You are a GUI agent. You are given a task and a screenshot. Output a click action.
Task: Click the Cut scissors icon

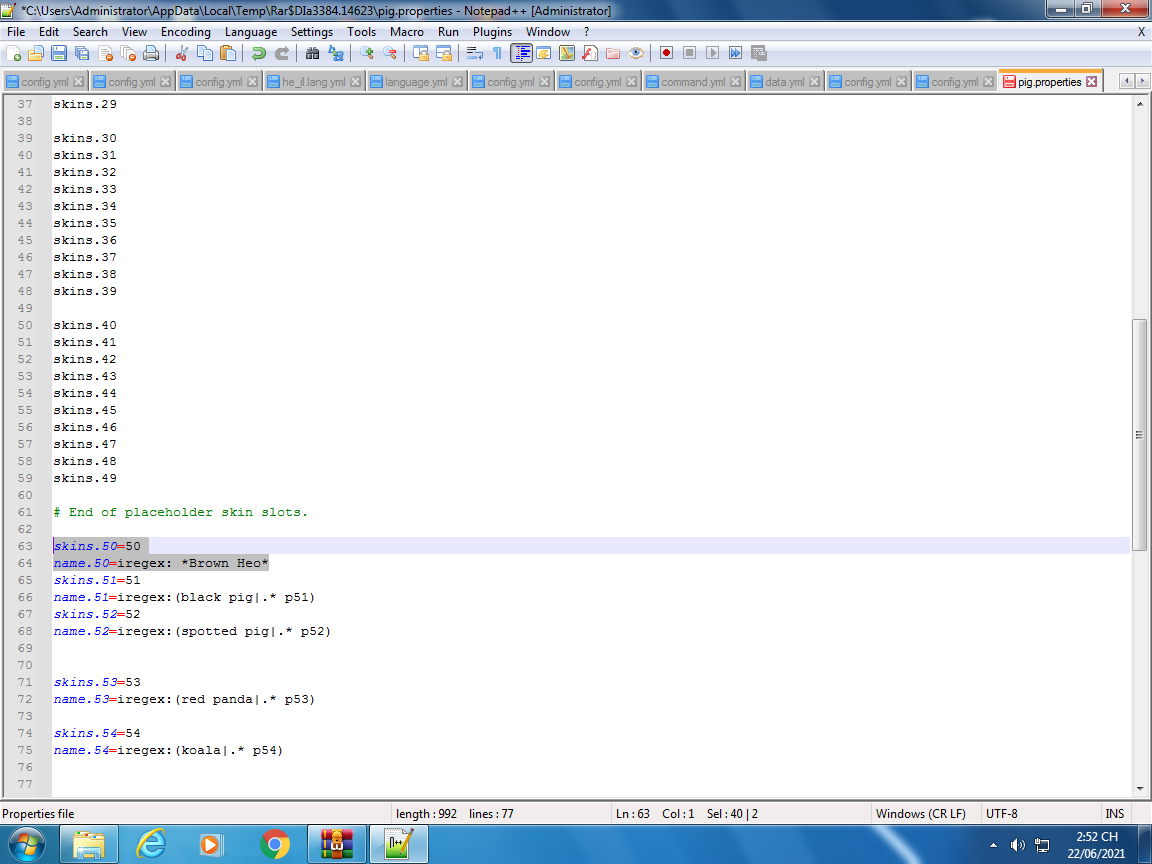(181, 53)
